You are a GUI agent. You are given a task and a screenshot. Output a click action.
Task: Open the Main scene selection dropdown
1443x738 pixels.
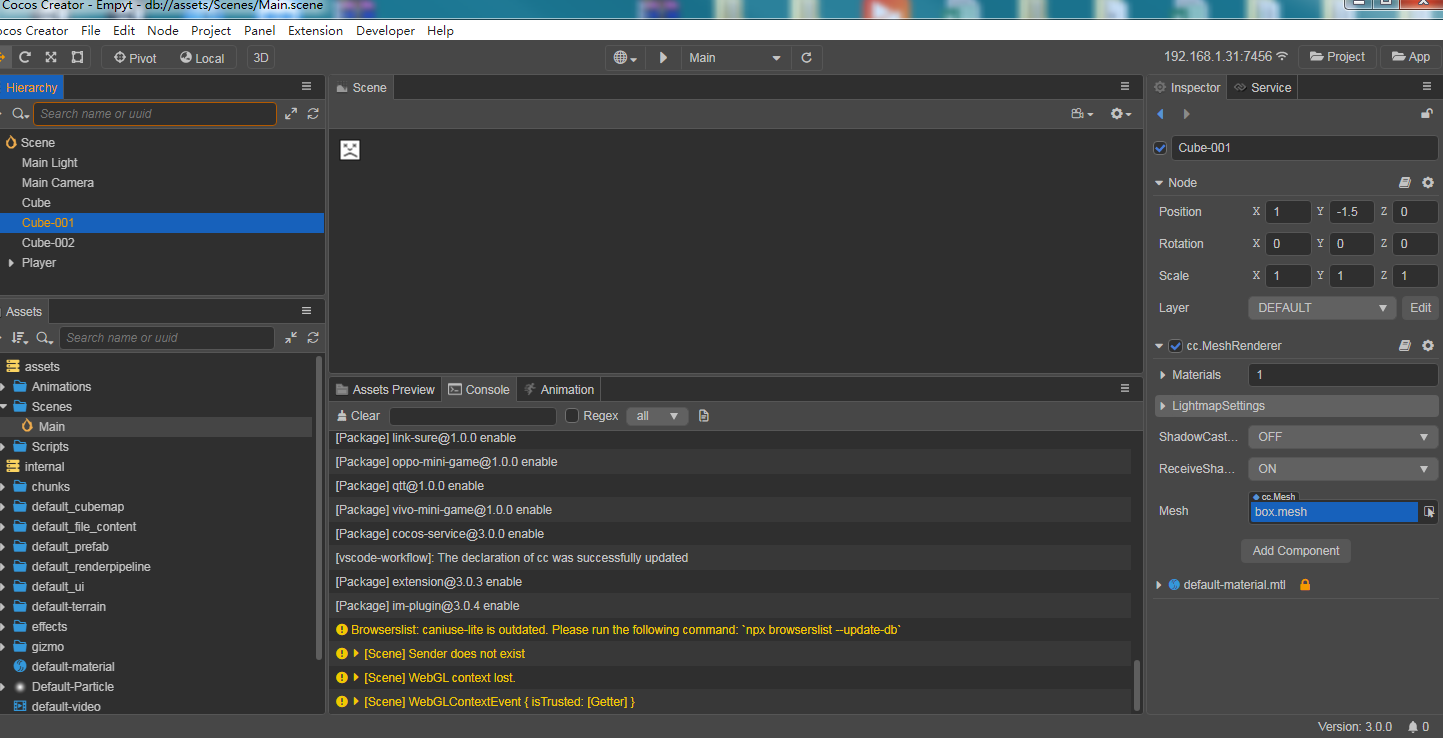tap(736, 58)
